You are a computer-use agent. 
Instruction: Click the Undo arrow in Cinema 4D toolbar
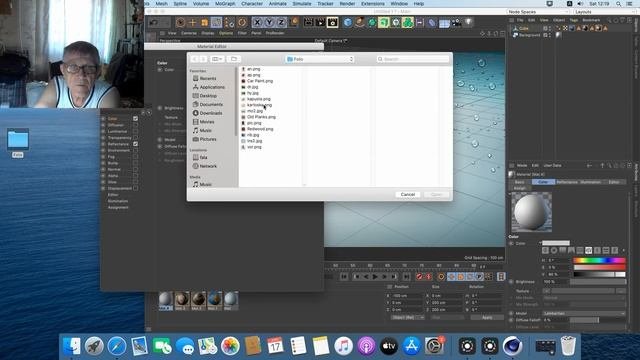click(x=153, y=22)
